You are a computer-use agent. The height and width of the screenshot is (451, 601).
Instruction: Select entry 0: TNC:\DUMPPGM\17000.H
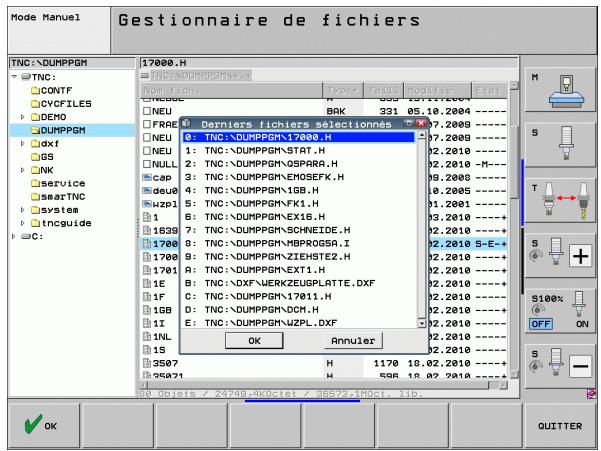[299, 137]
